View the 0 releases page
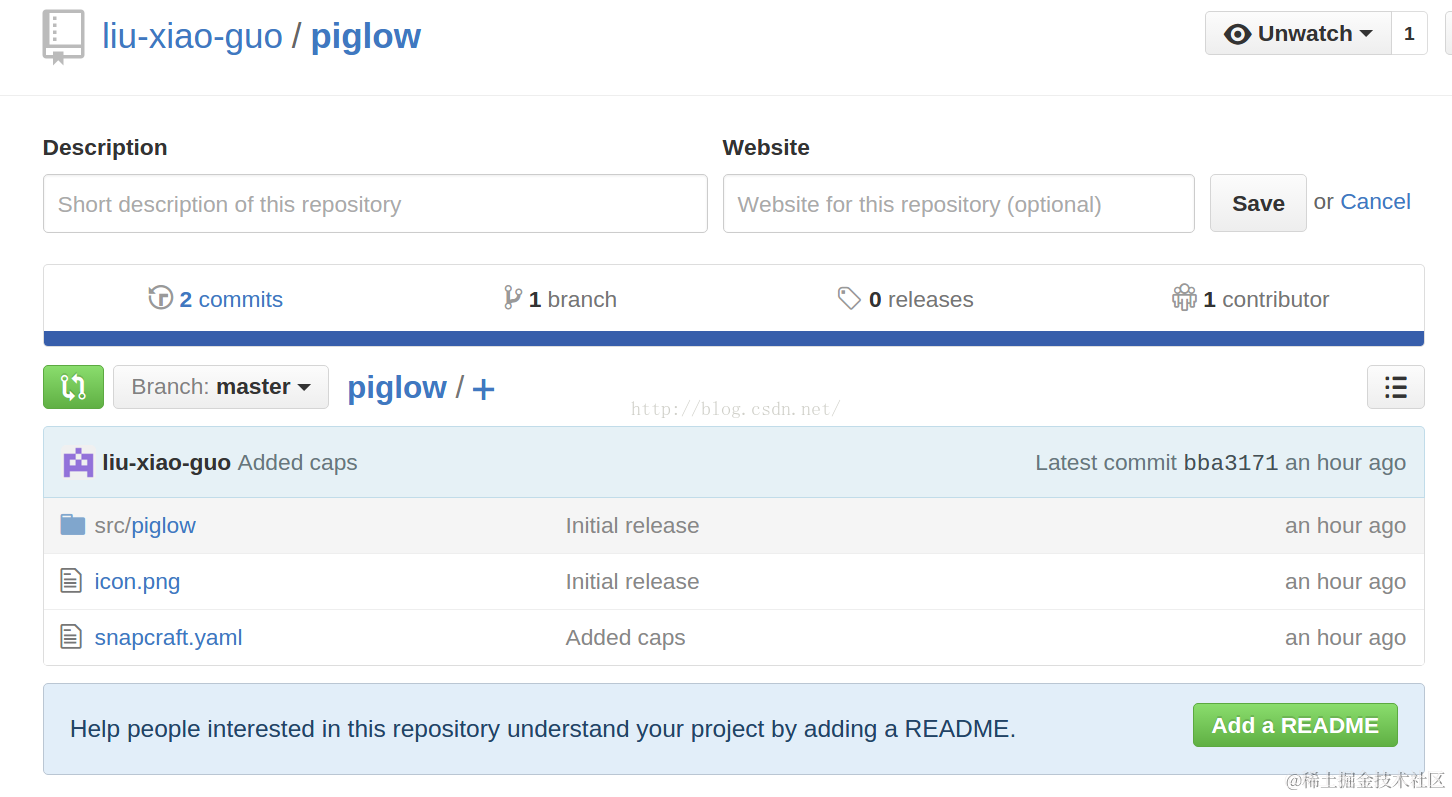This screenshot has width=1452, height=797. point(921,299)
